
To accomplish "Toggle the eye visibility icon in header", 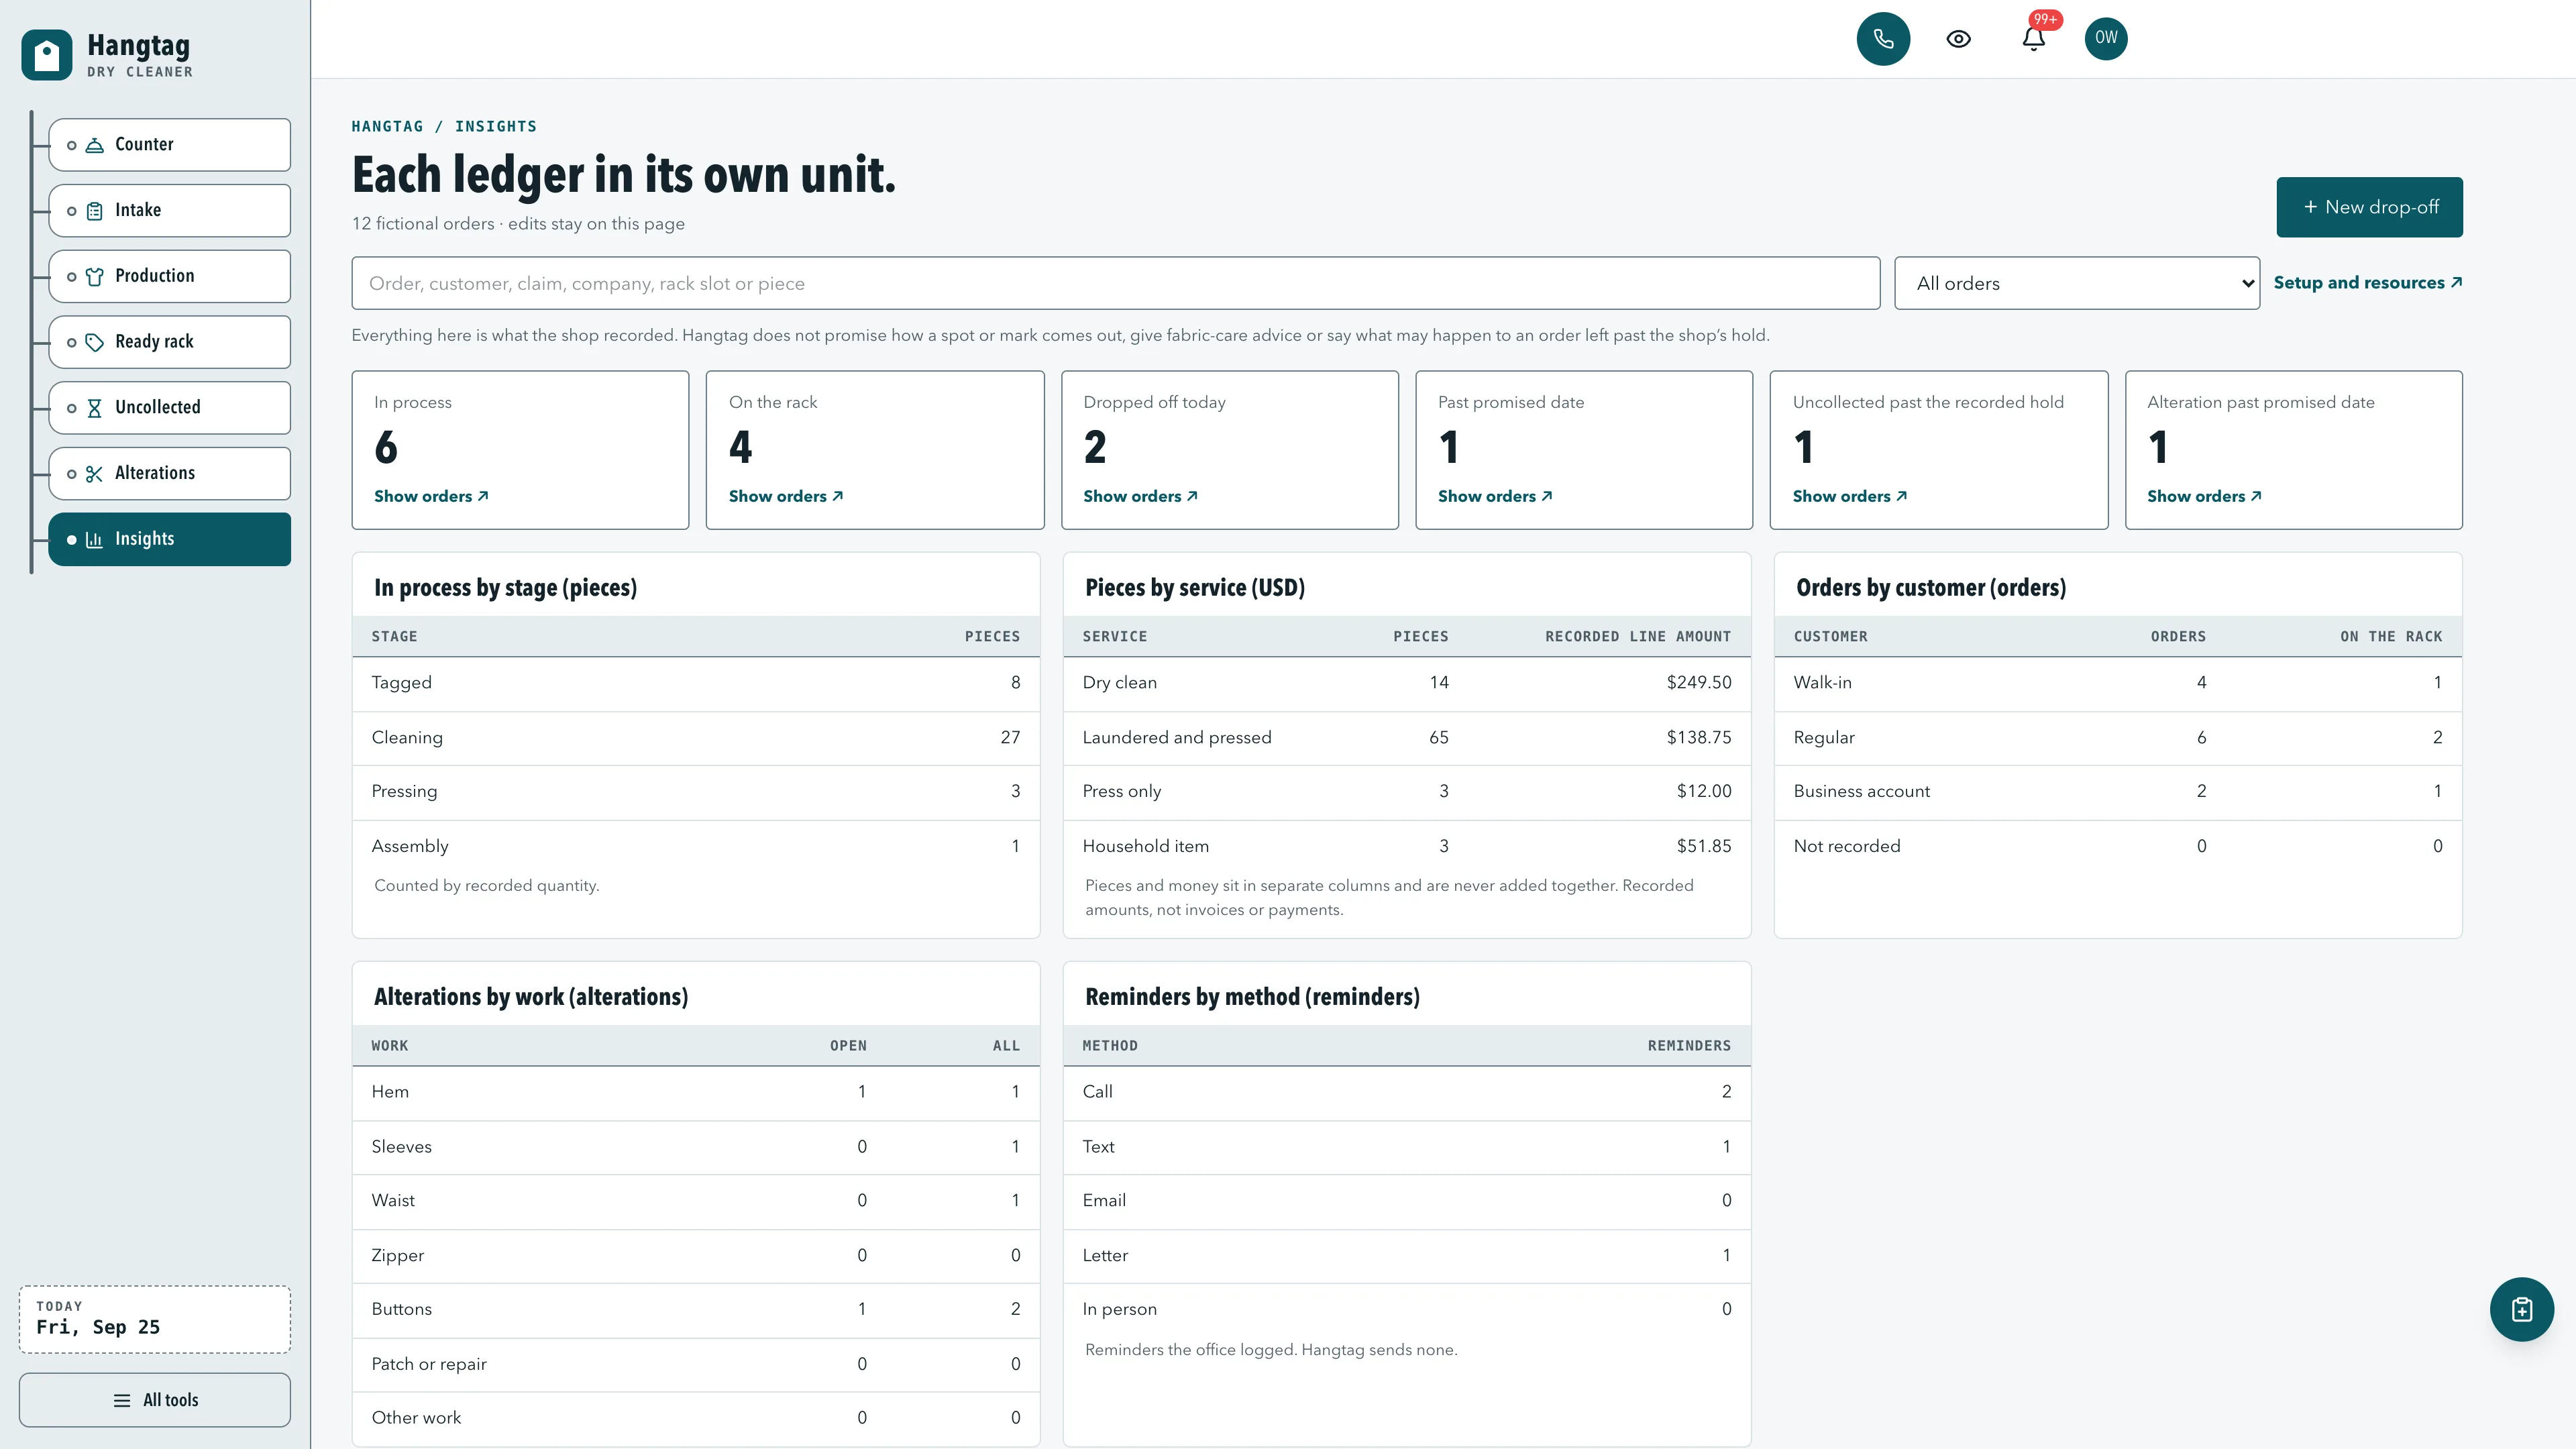I will (x=1958, y=38).
